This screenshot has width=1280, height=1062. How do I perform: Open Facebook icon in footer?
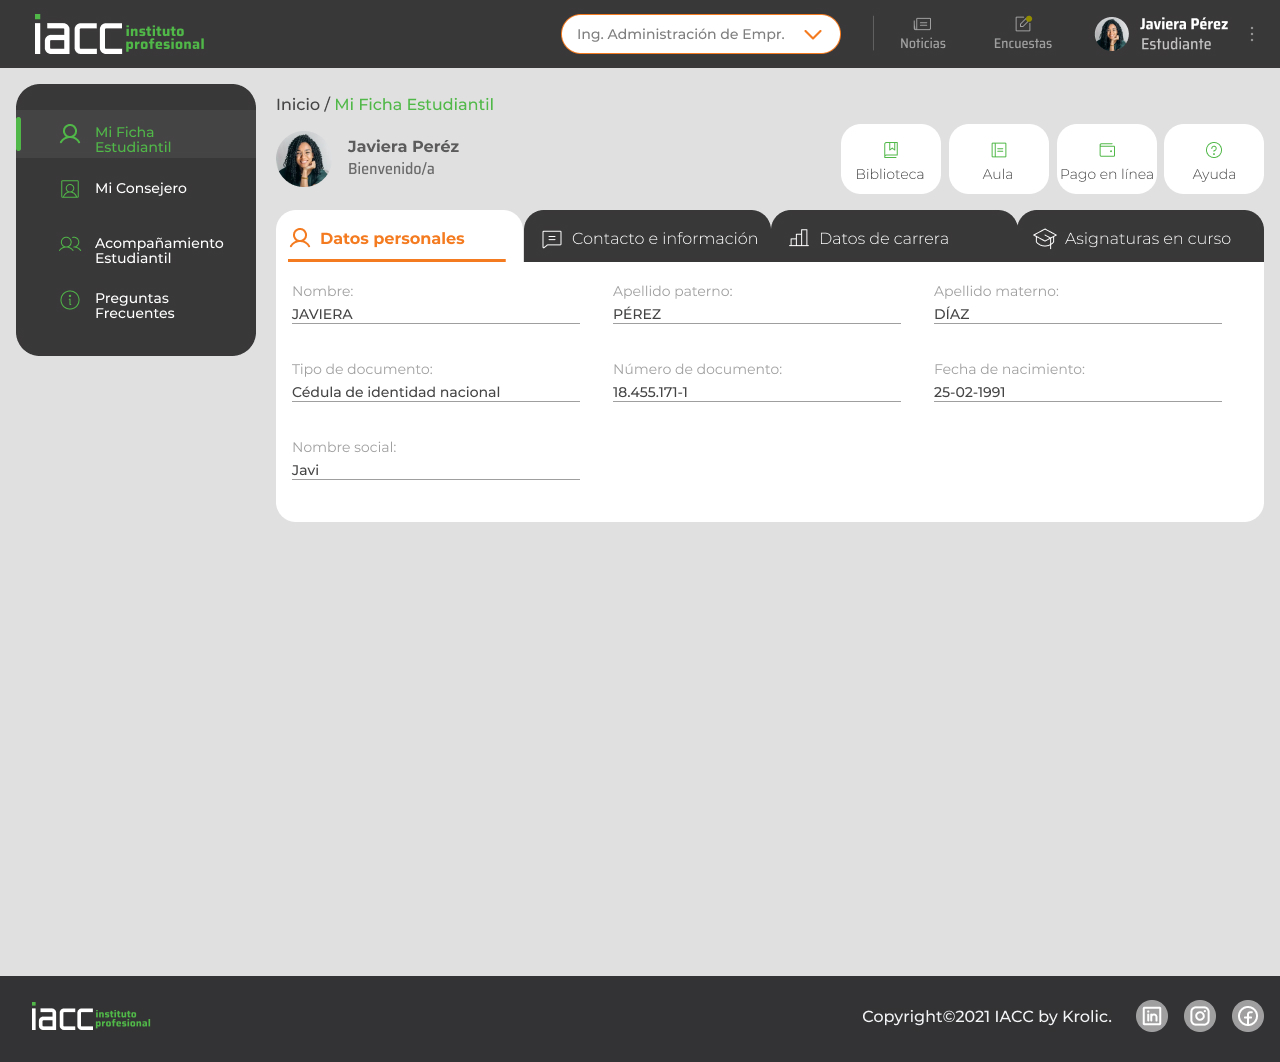click(1248, 1016)
